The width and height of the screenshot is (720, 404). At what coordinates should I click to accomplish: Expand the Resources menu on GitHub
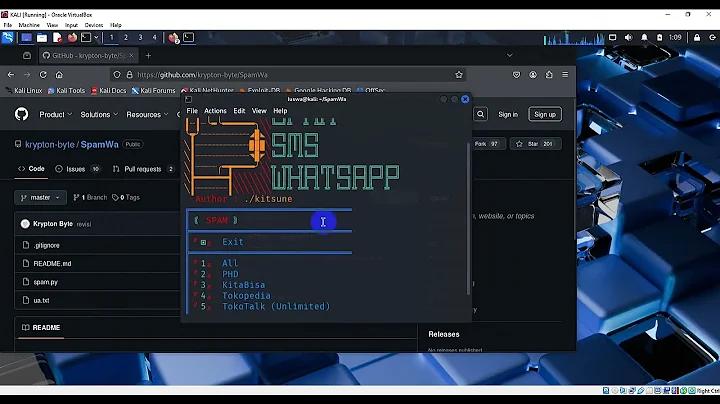[147, 114]
